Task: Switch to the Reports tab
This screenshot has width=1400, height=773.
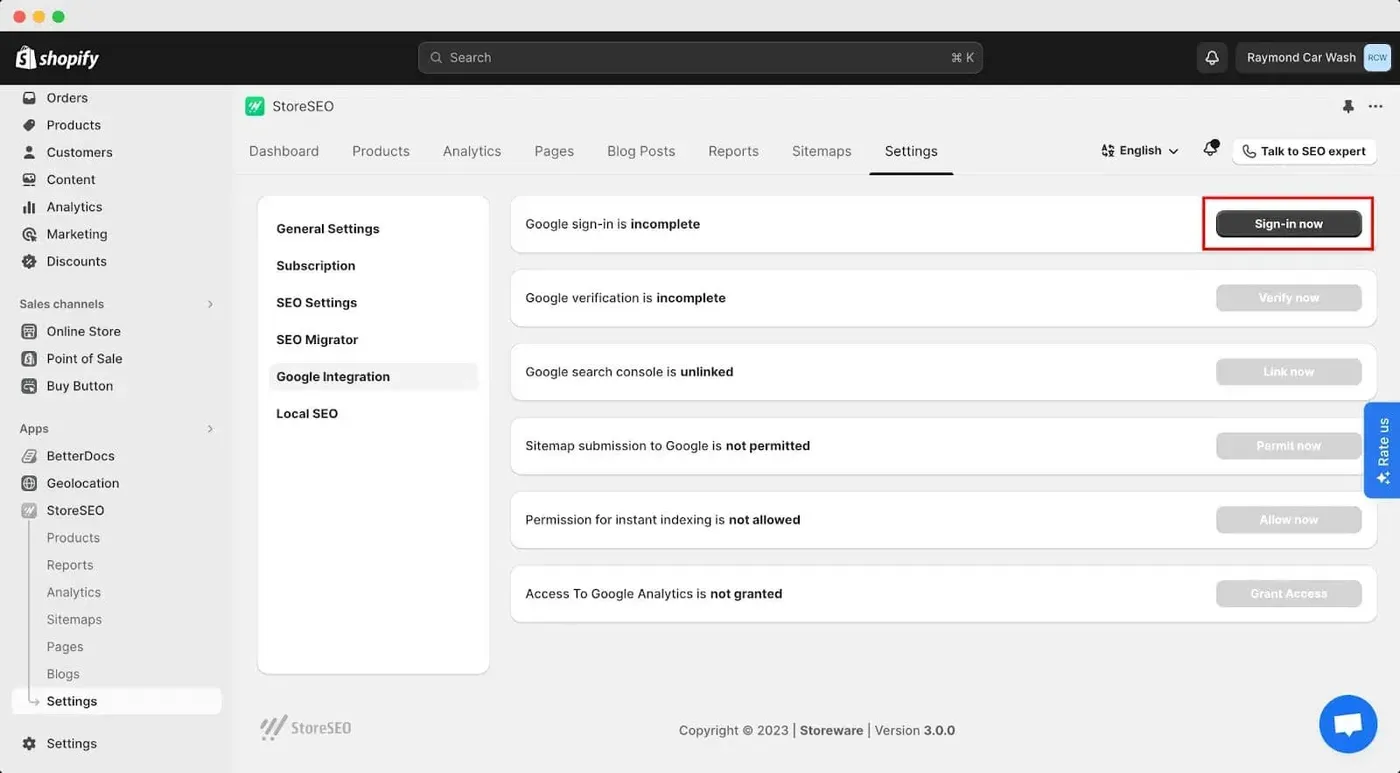Action: 734,151
